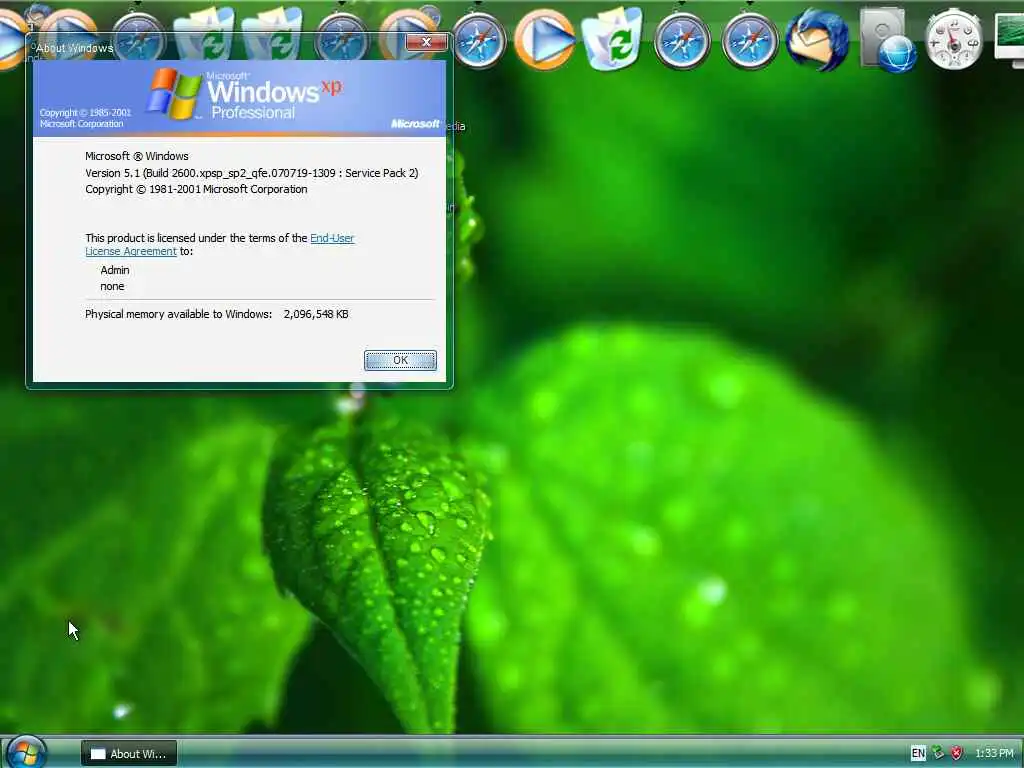Launch the stopwatch clock dock icon

[x=954, y=39]
